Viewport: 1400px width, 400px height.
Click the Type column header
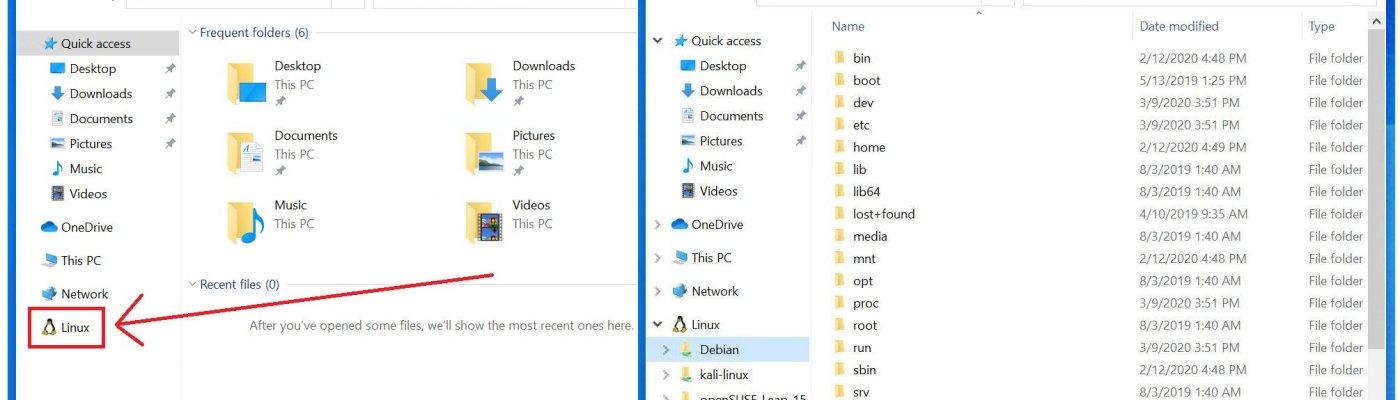pyautogui.click(x=1321, y=26)
